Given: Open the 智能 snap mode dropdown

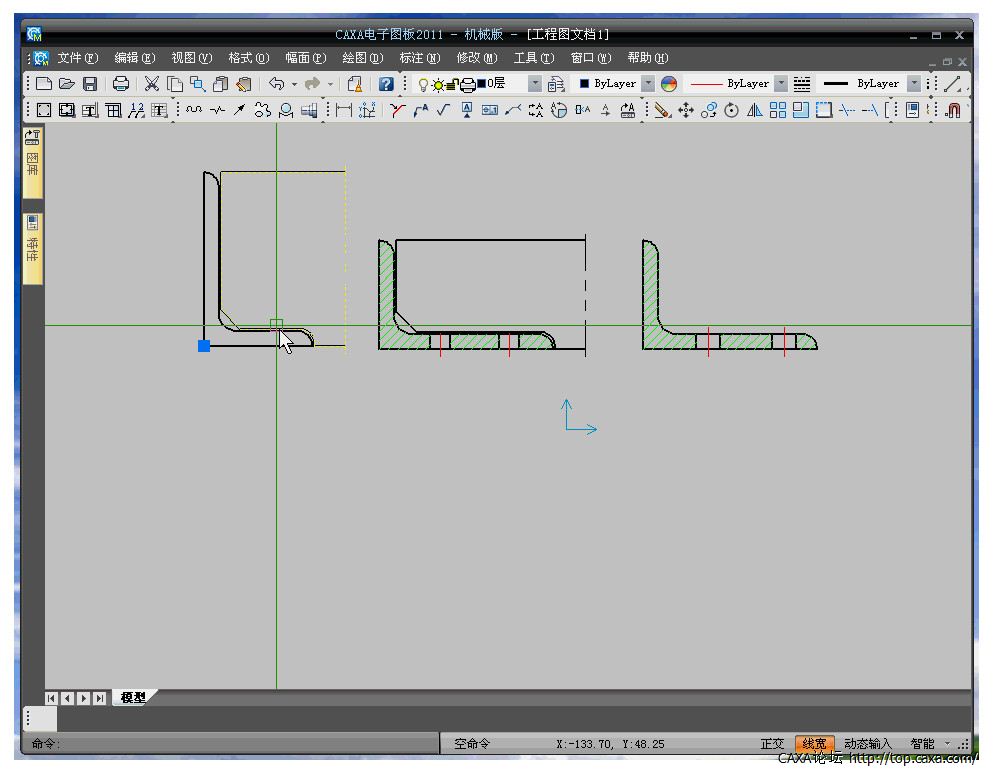Looking at the screenshot, I should 947,744.
